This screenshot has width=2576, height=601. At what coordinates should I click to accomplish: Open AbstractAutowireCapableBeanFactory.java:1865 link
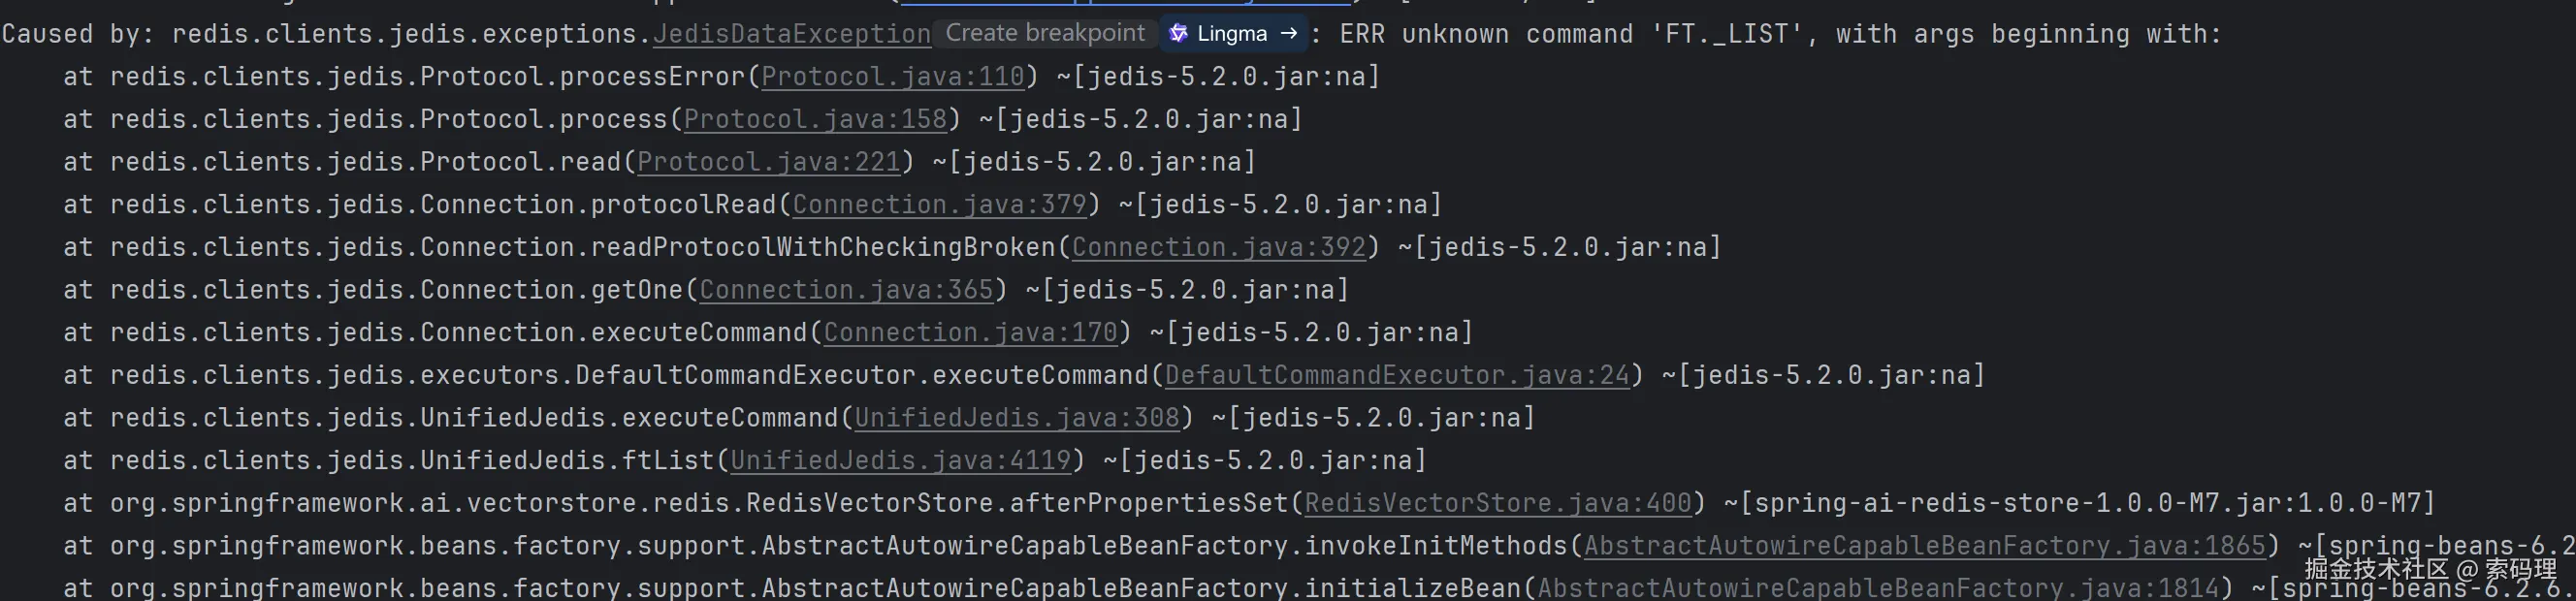point(1924,547)
